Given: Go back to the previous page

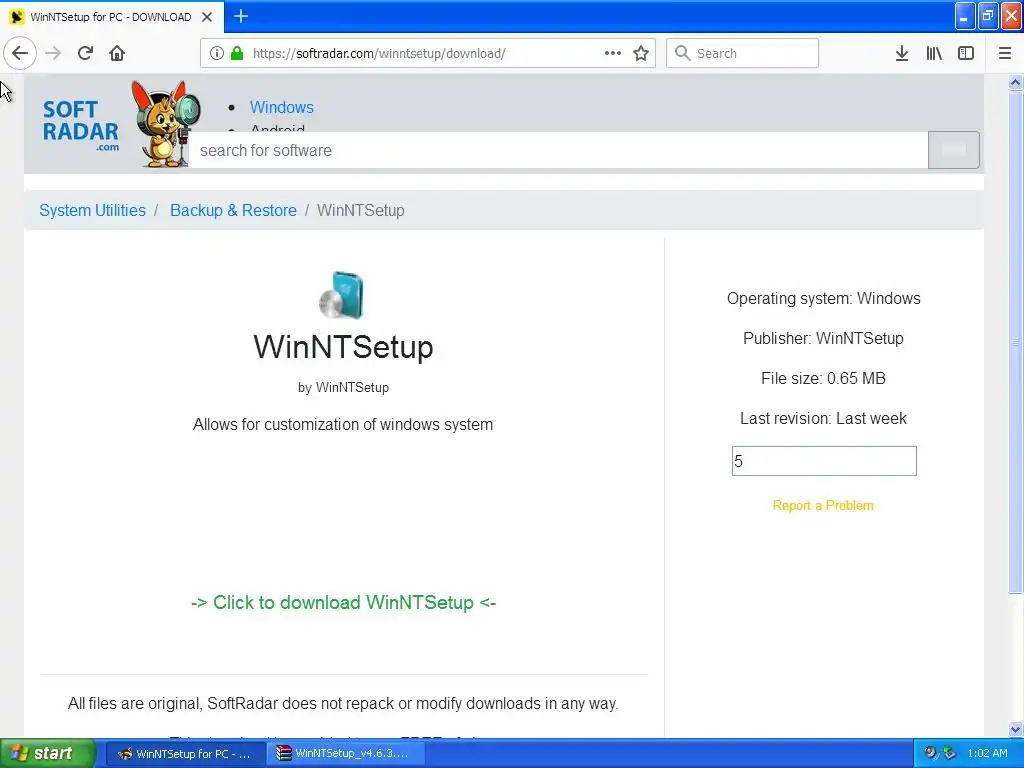Looking at the screenshot, I should [20, 53].
